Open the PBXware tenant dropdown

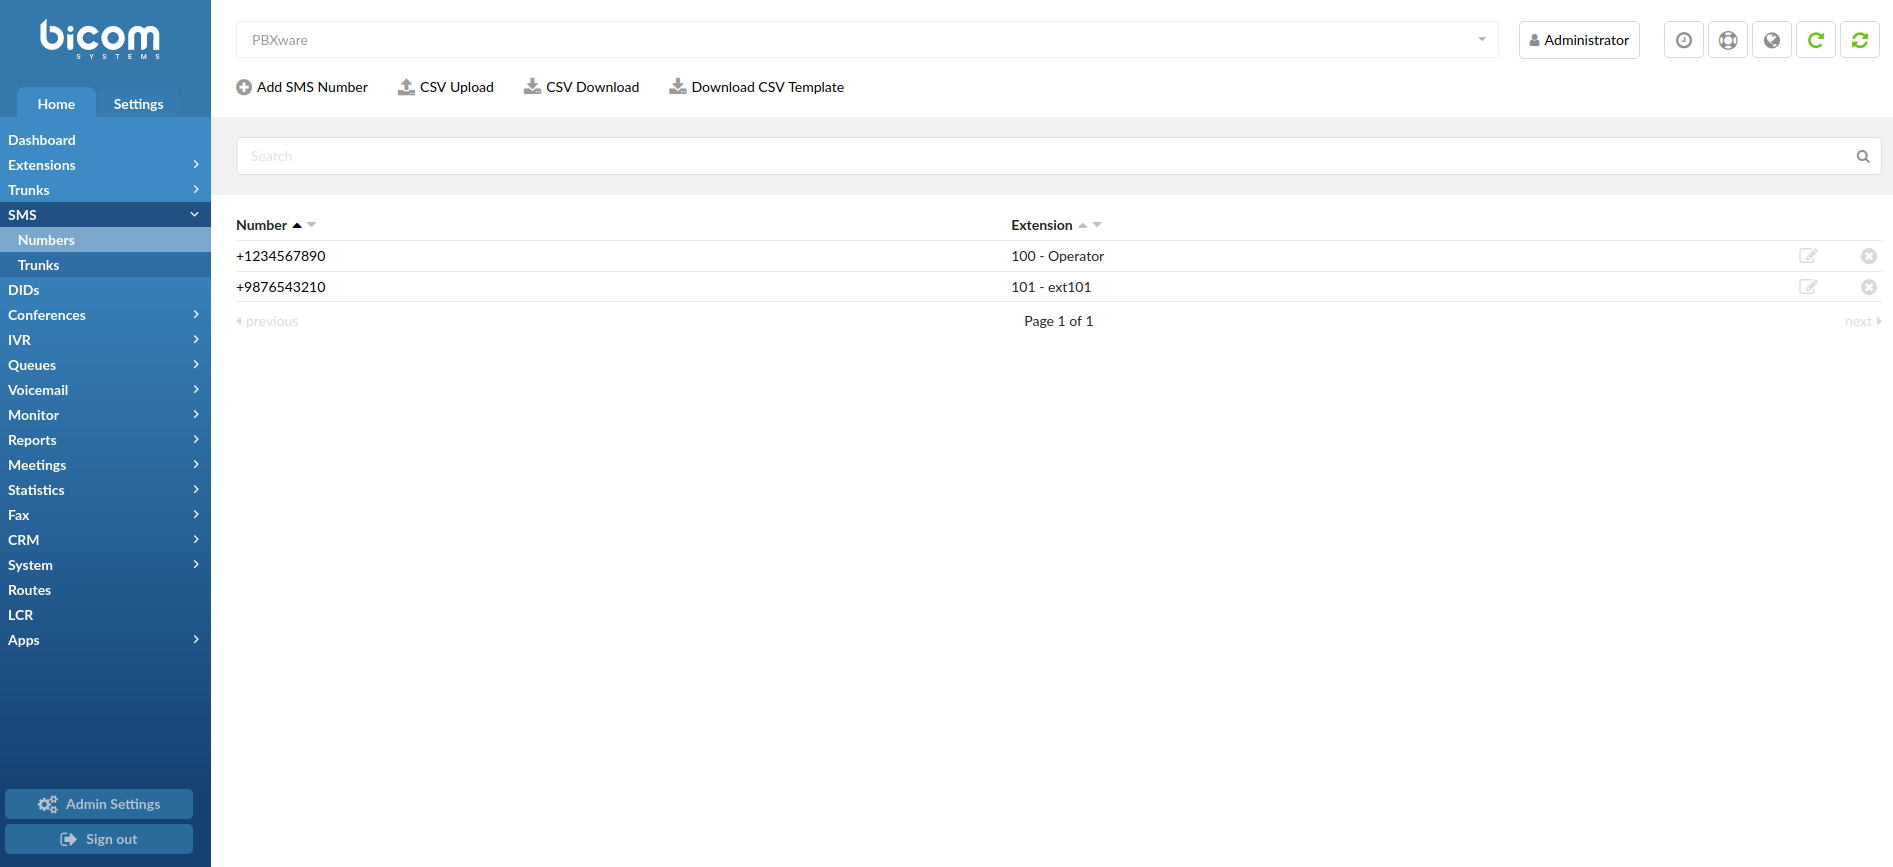[867, 40]
